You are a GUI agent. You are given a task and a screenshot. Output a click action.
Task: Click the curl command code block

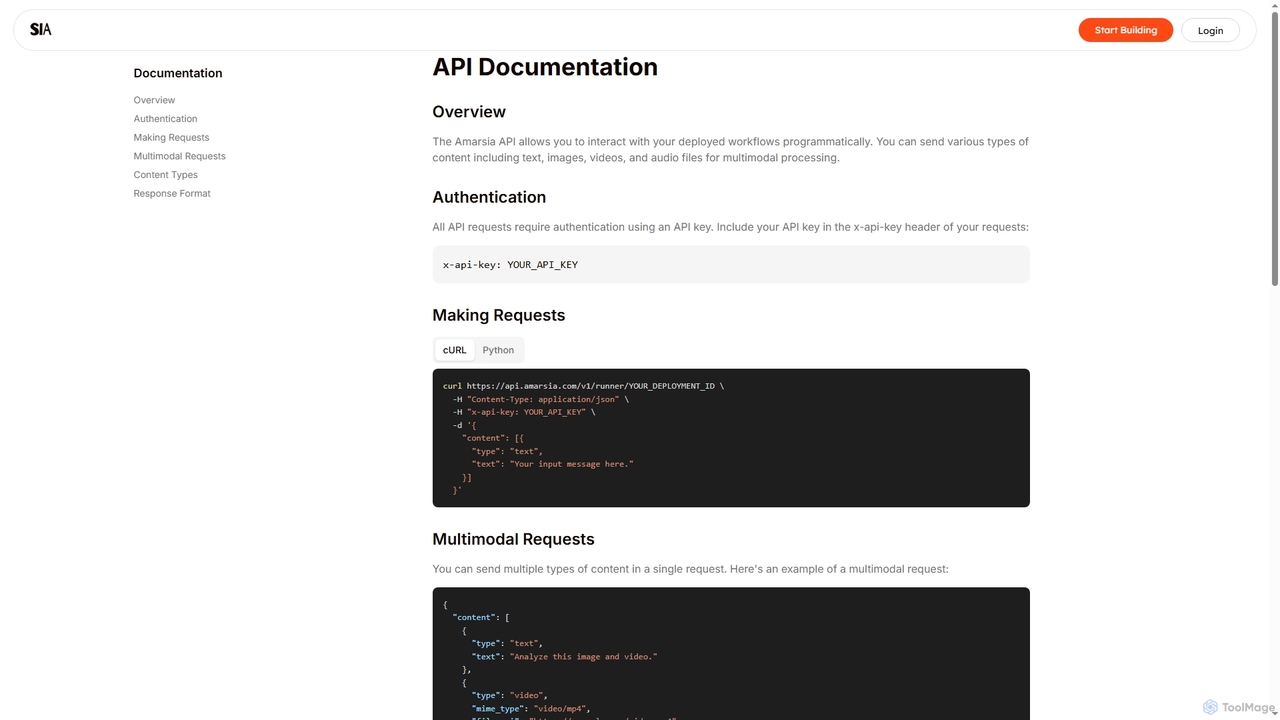[731, 438]
